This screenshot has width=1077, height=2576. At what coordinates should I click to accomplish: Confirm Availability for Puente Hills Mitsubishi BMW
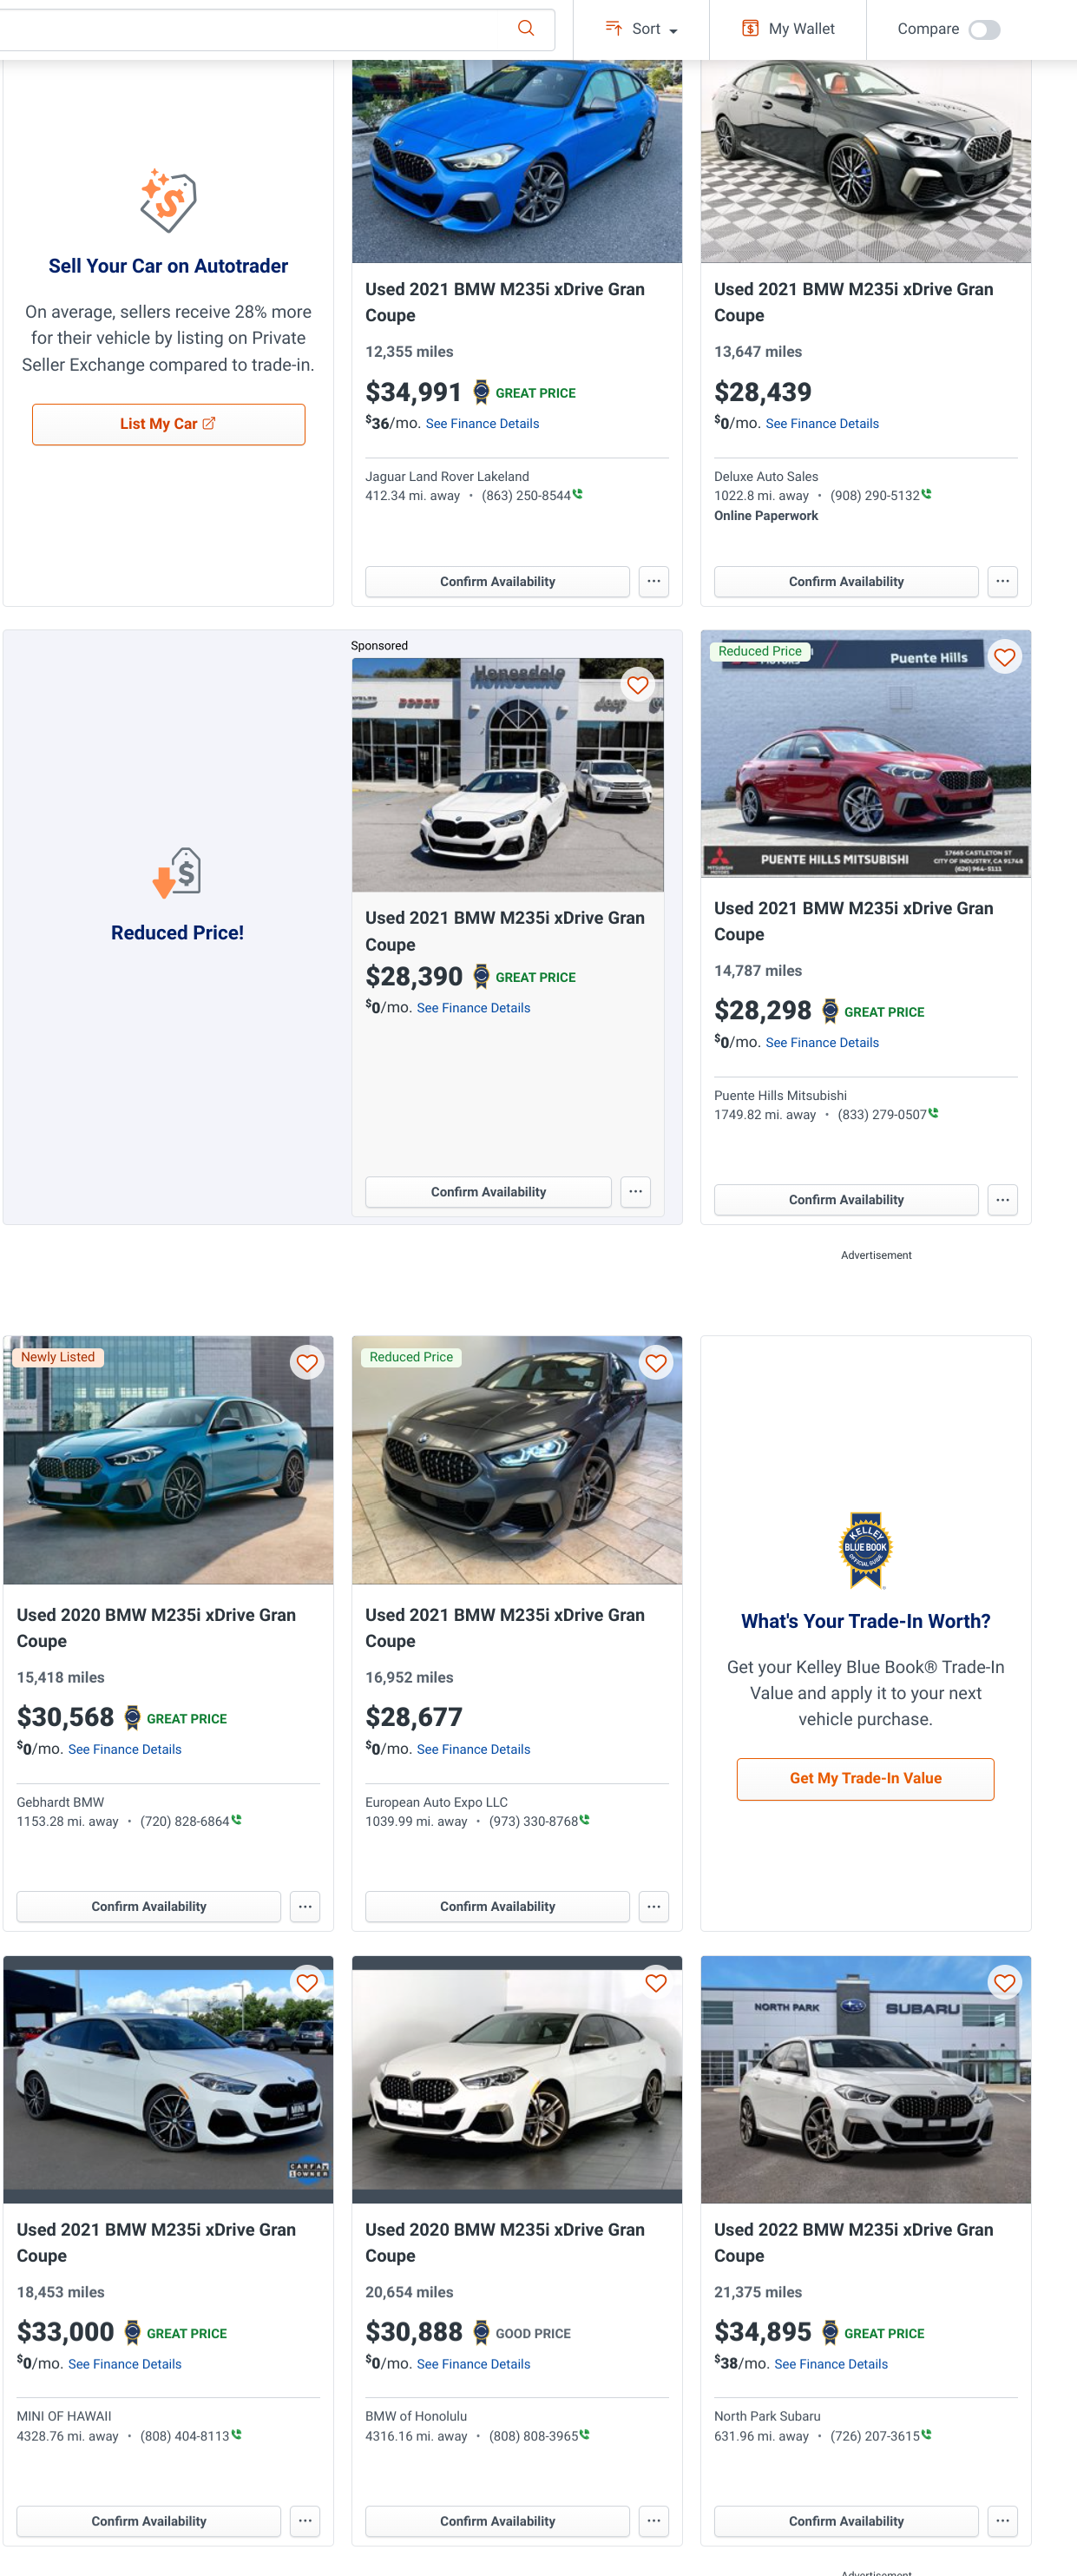pyautogui.click(x=846, y=1199)
